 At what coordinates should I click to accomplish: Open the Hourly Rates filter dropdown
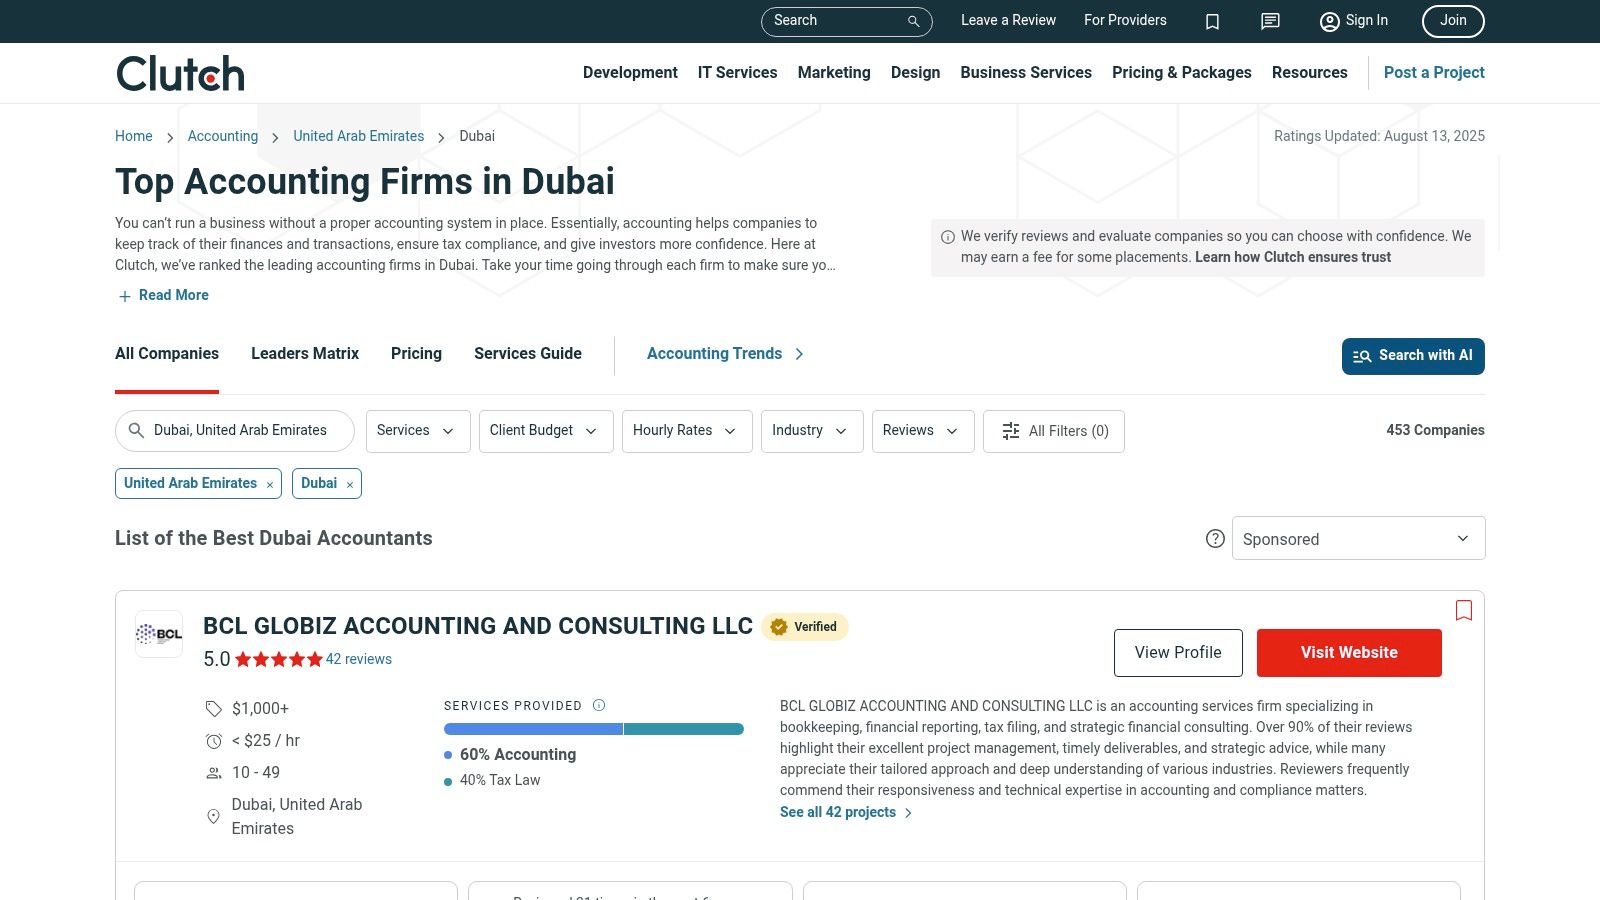[x=687, y=431]
